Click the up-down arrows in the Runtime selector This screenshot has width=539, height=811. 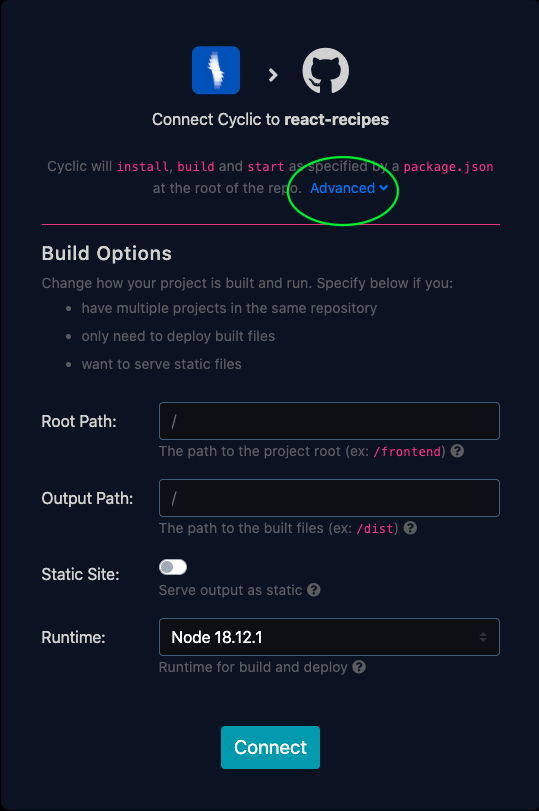(483, 637)
